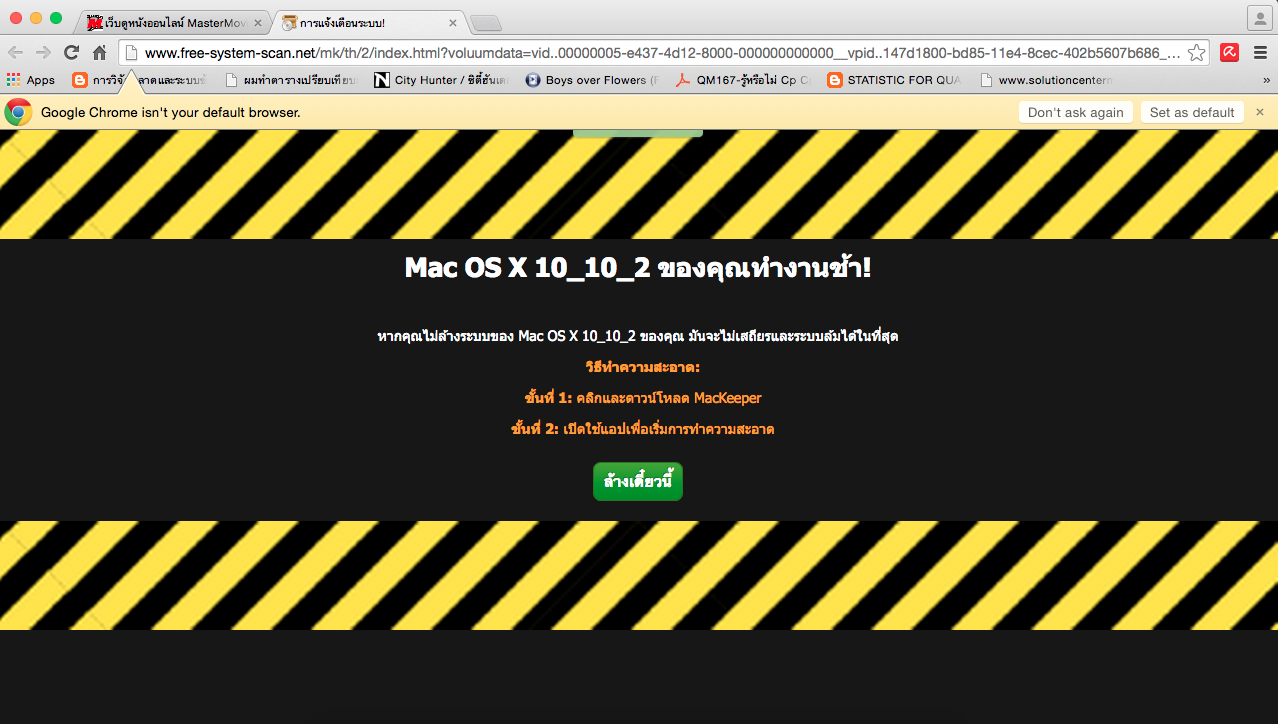Click the address bar URL field
This screenshot has height=724, width=1278.
point(663,53)
